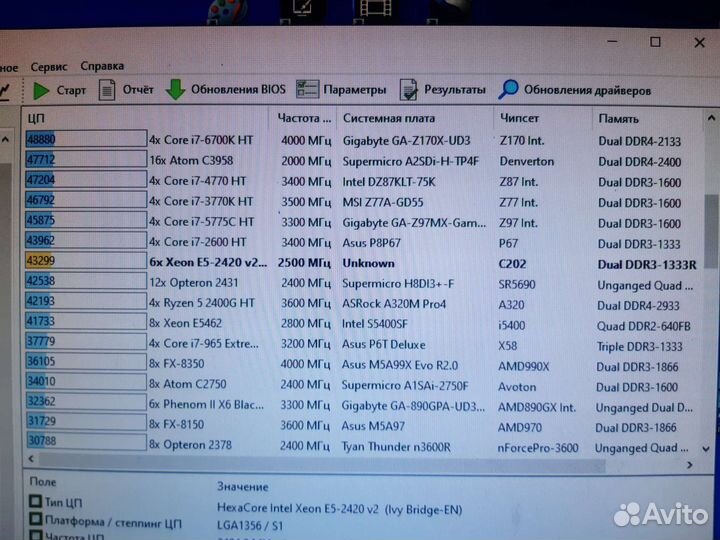Select the 30788 score bar
720x540 pixels.
tap(86, 440)
